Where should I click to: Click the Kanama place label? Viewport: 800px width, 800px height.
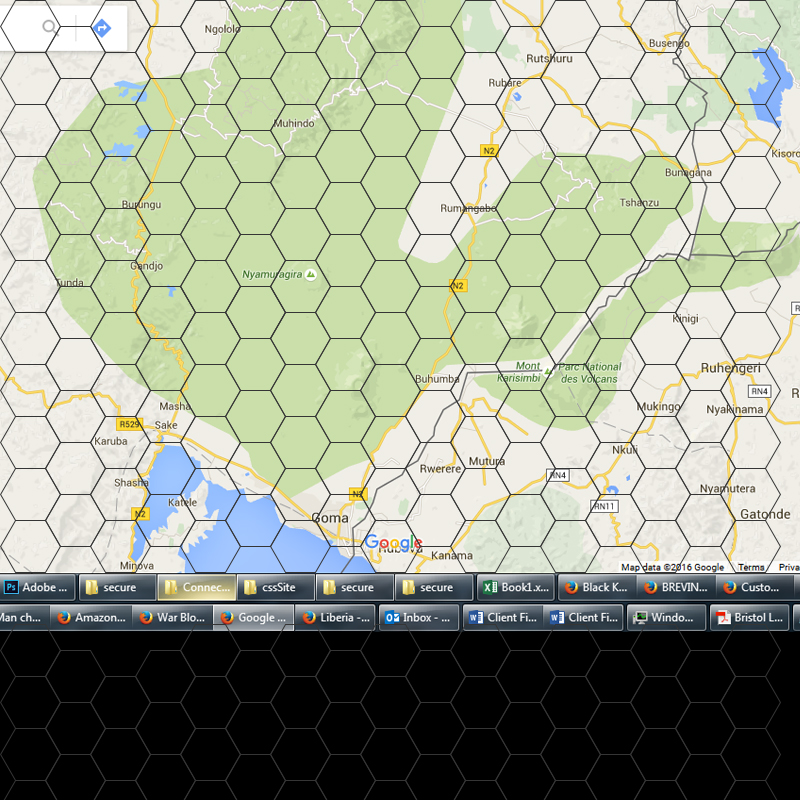point(452,555)
